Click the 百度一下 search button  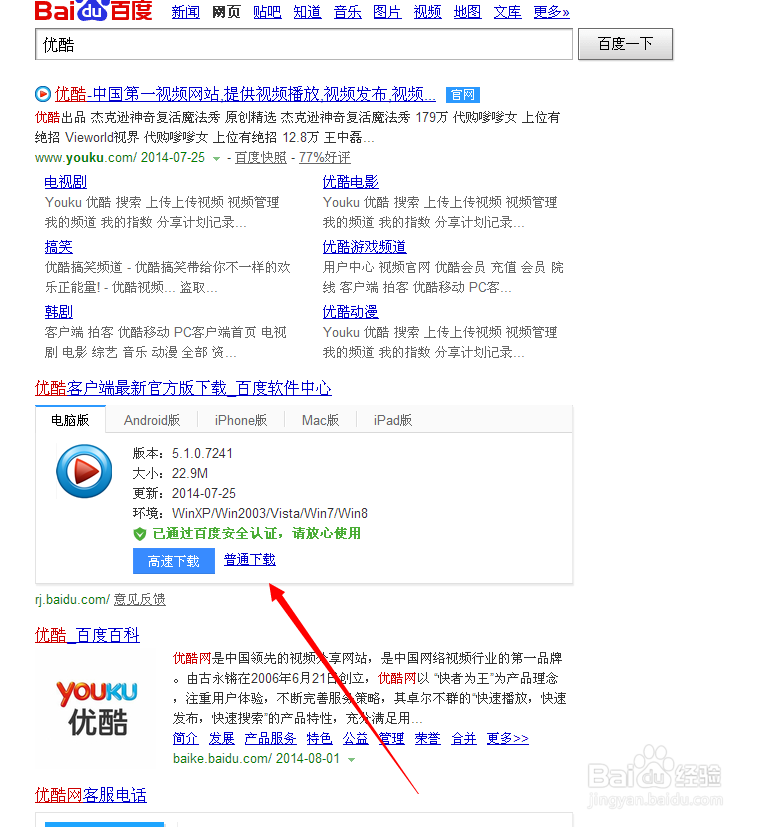(x=625, y=44)
